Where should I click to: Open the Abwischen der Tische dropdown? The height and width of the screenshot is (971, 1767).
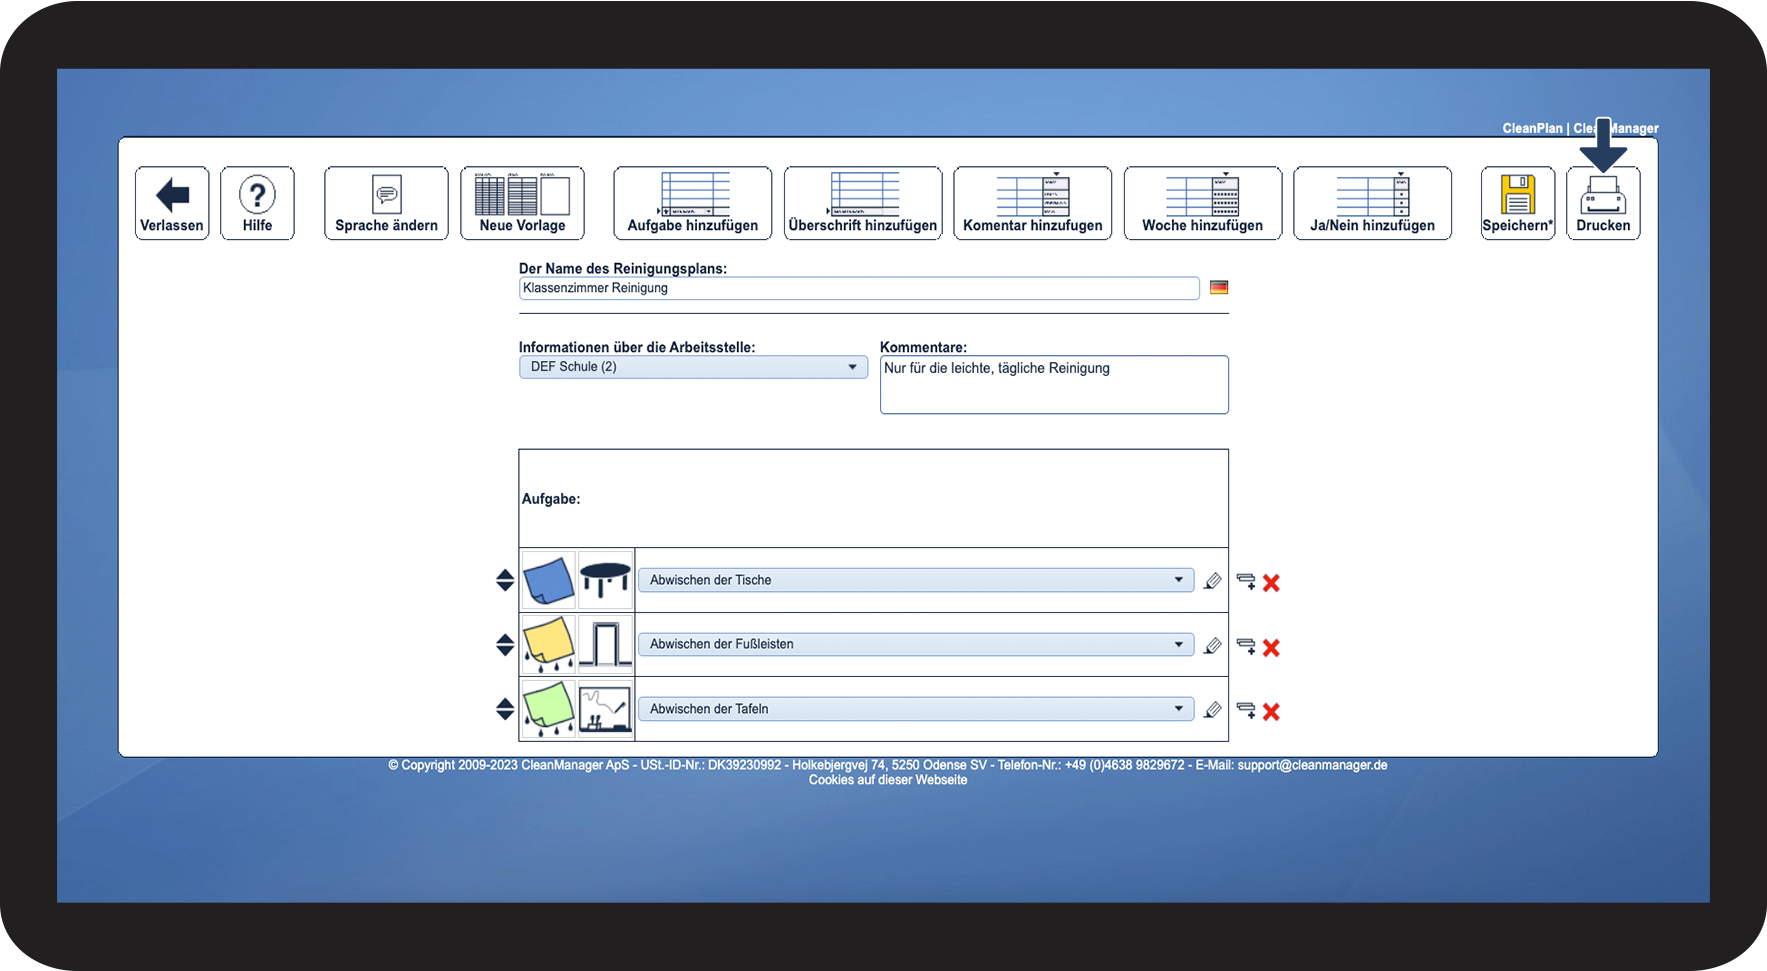pos(916,580)
